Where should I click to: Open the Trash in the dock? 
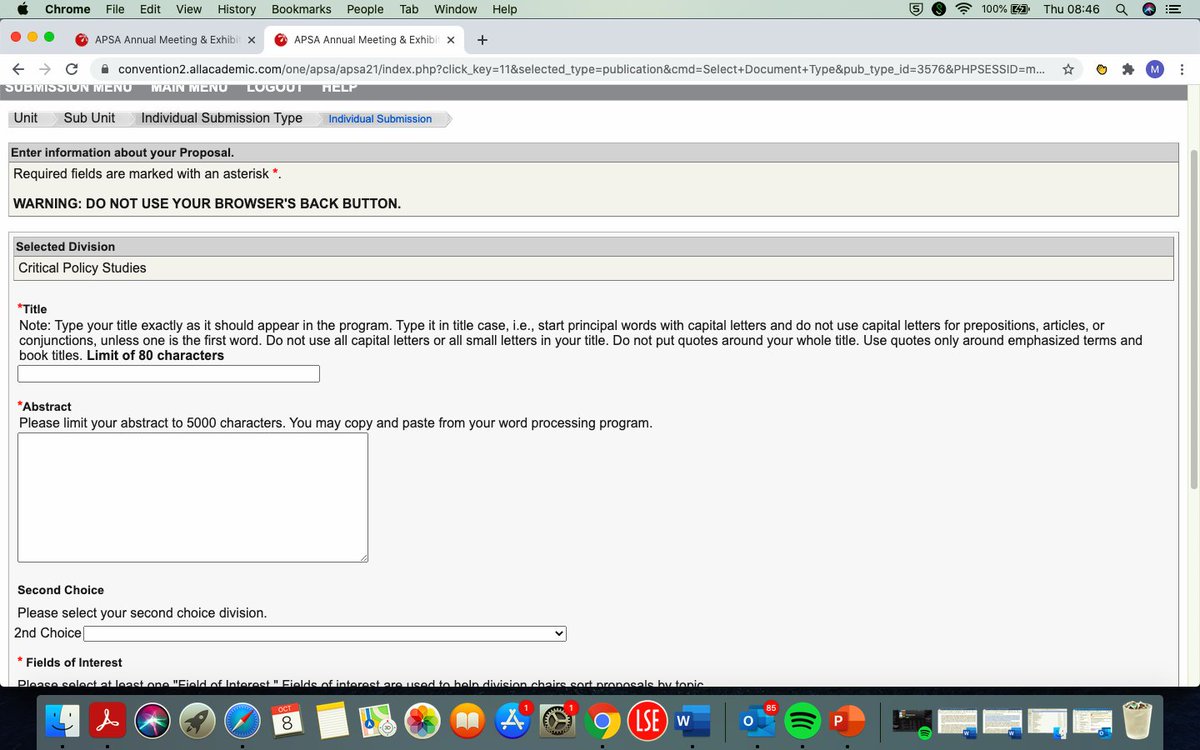pos(1135,721)
